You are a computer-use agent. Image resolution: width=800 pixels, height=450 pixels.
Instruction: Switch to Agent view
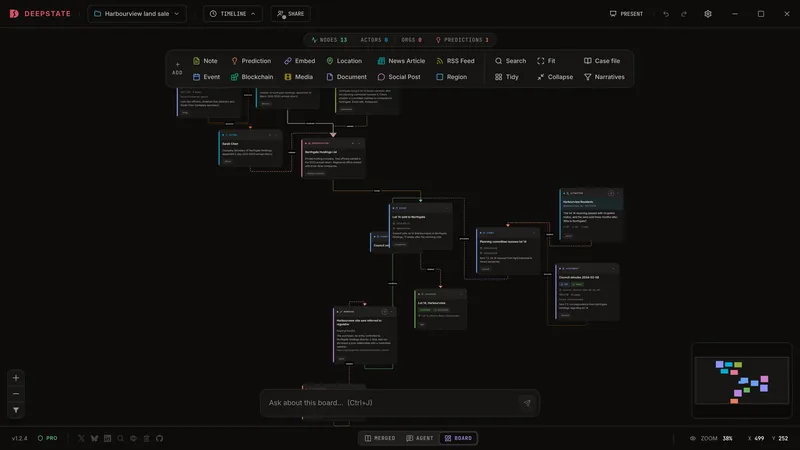pyautogui.click(x=419, y=438)
